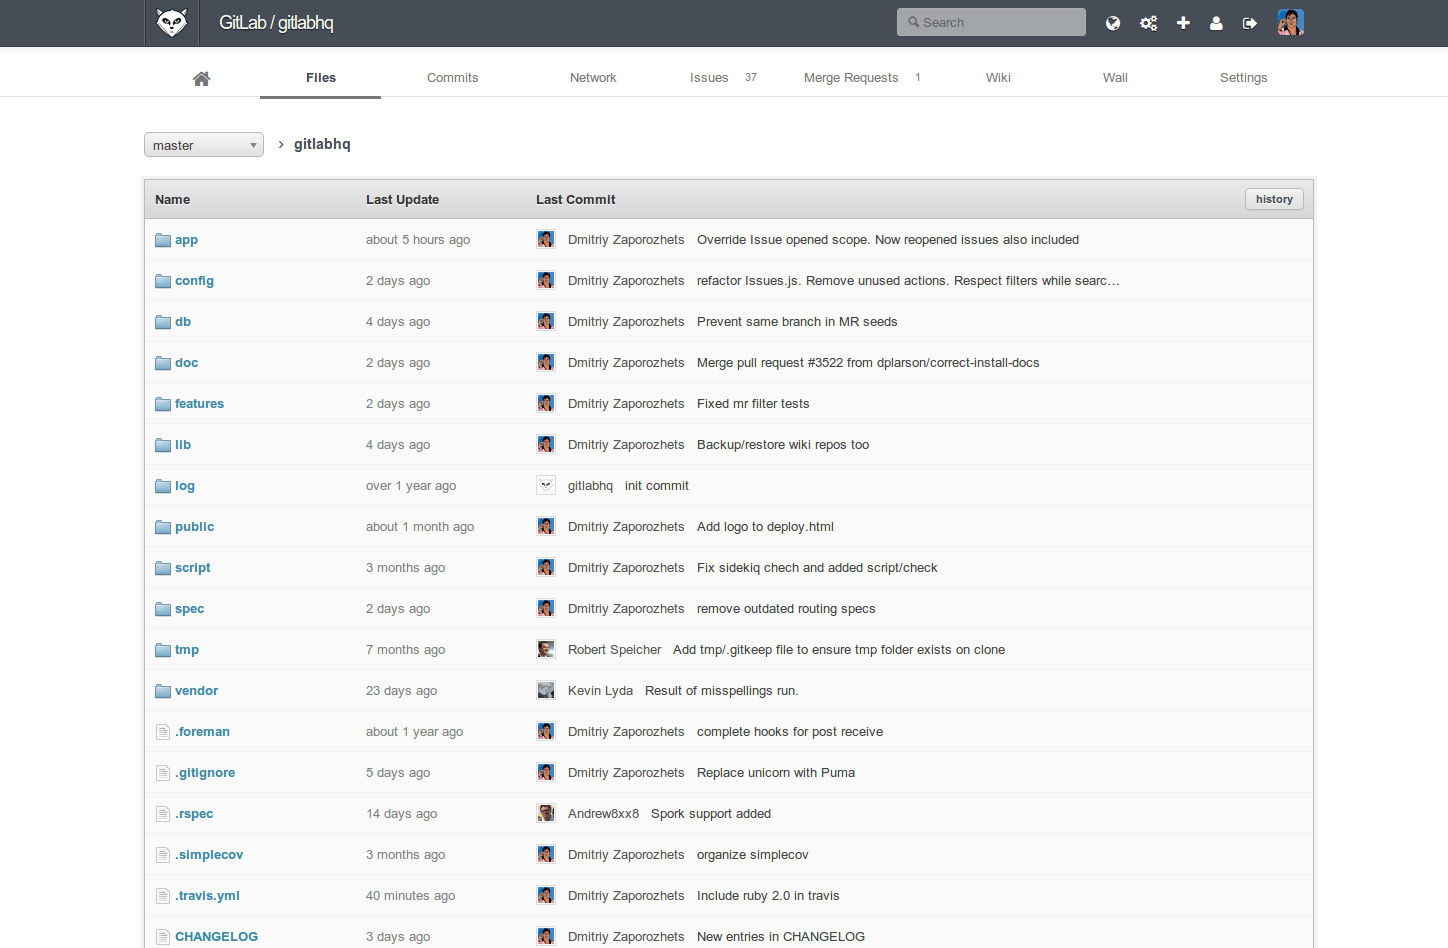Switch to the Commits tab
Viewport: 1448px width, 948px height.
[x=452, y=77]
